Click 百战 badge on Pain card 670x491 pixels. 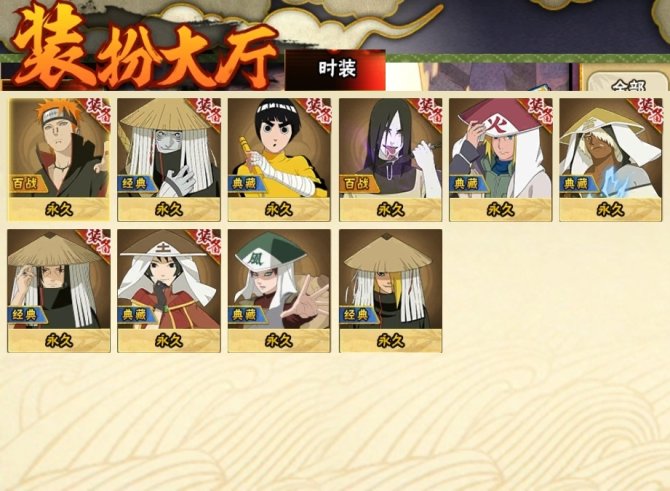[26, 184]
